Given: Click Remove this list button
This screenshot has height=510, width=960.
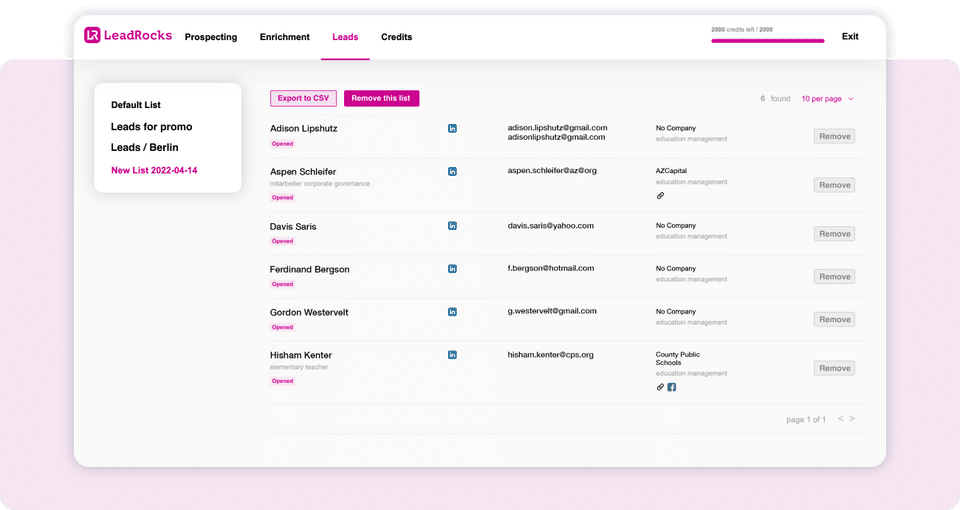Looking at the screenshot, I should [x=381, y=98].
